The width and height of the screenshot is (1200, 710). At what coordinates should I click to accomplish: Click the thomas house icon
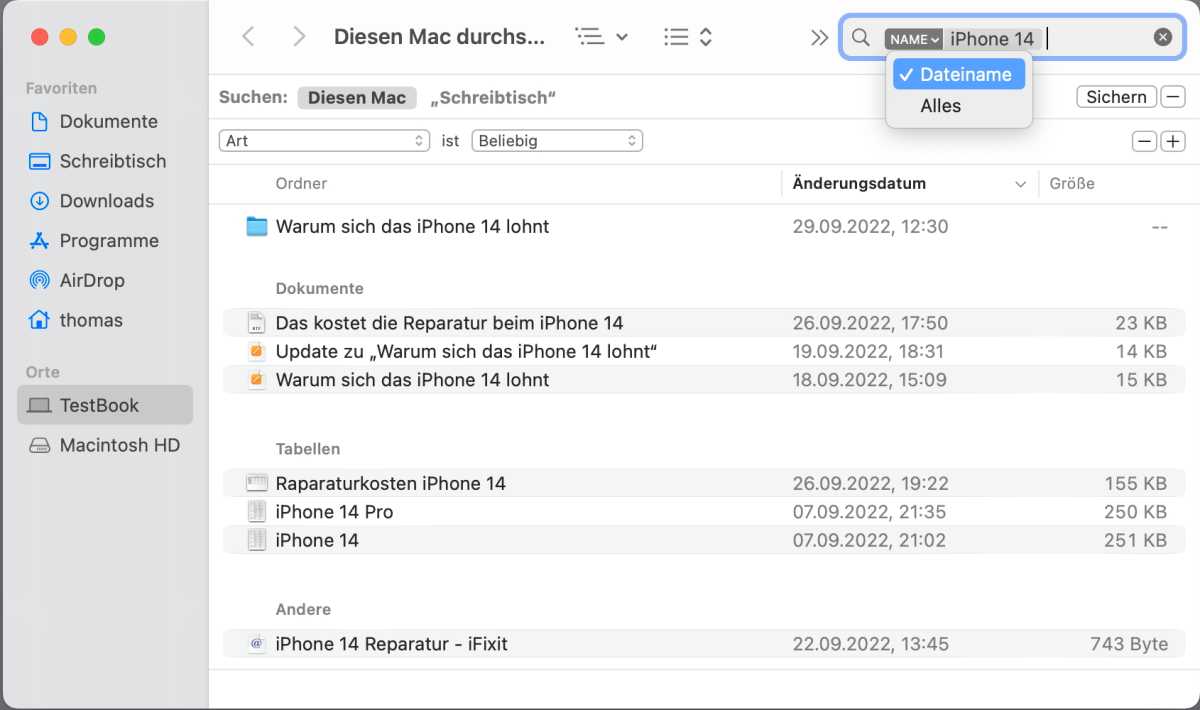click(x=39, y=321)
